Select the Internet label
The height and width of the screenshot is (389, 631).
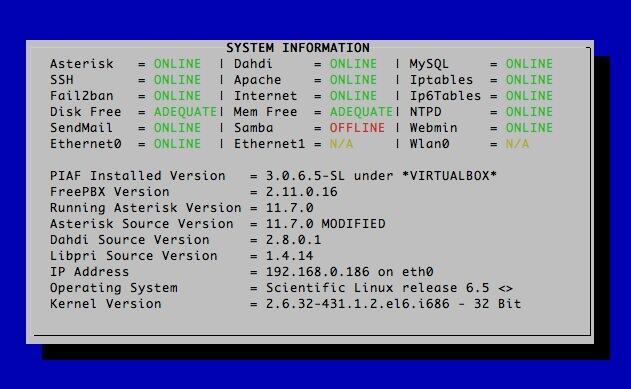coord(266,96)
